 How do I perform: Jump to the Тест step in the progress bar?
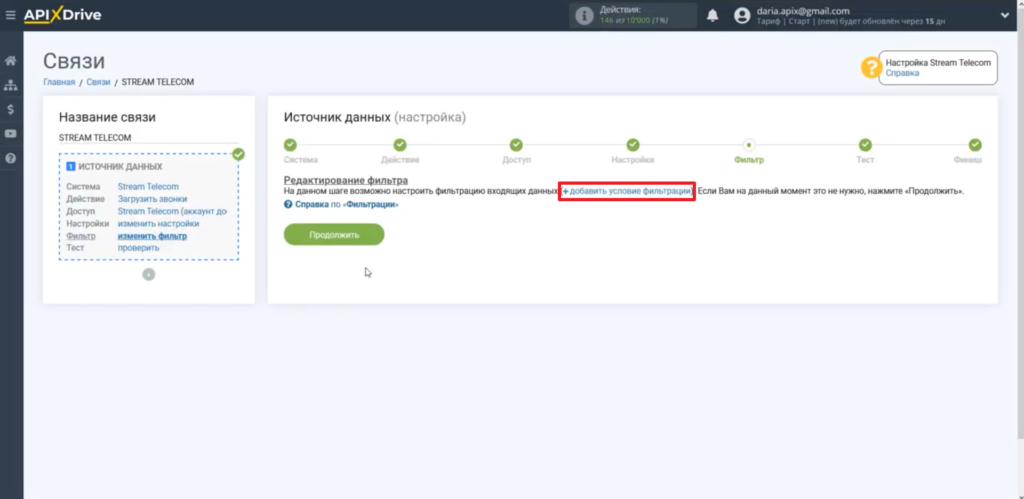(x=865, y=146)
